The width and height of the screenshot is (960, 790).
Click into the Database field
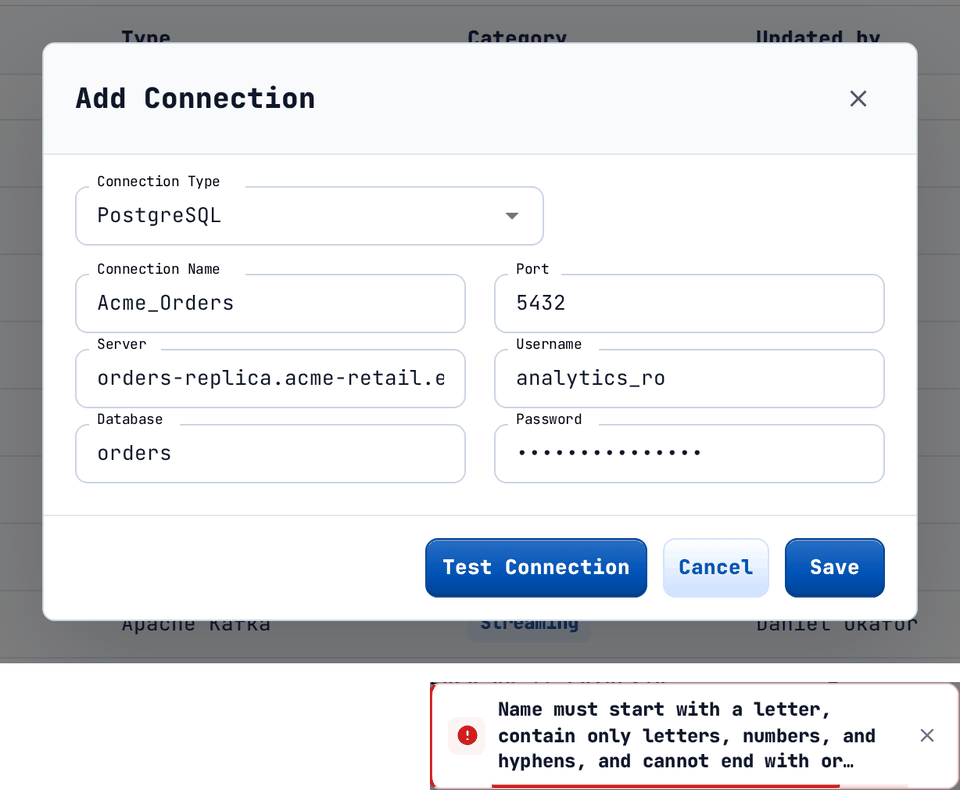[270, 454]
